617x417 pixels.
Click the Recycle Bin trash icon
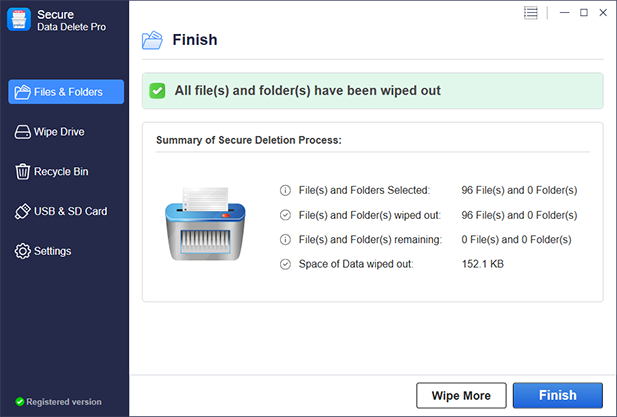[x=22, y=172]
